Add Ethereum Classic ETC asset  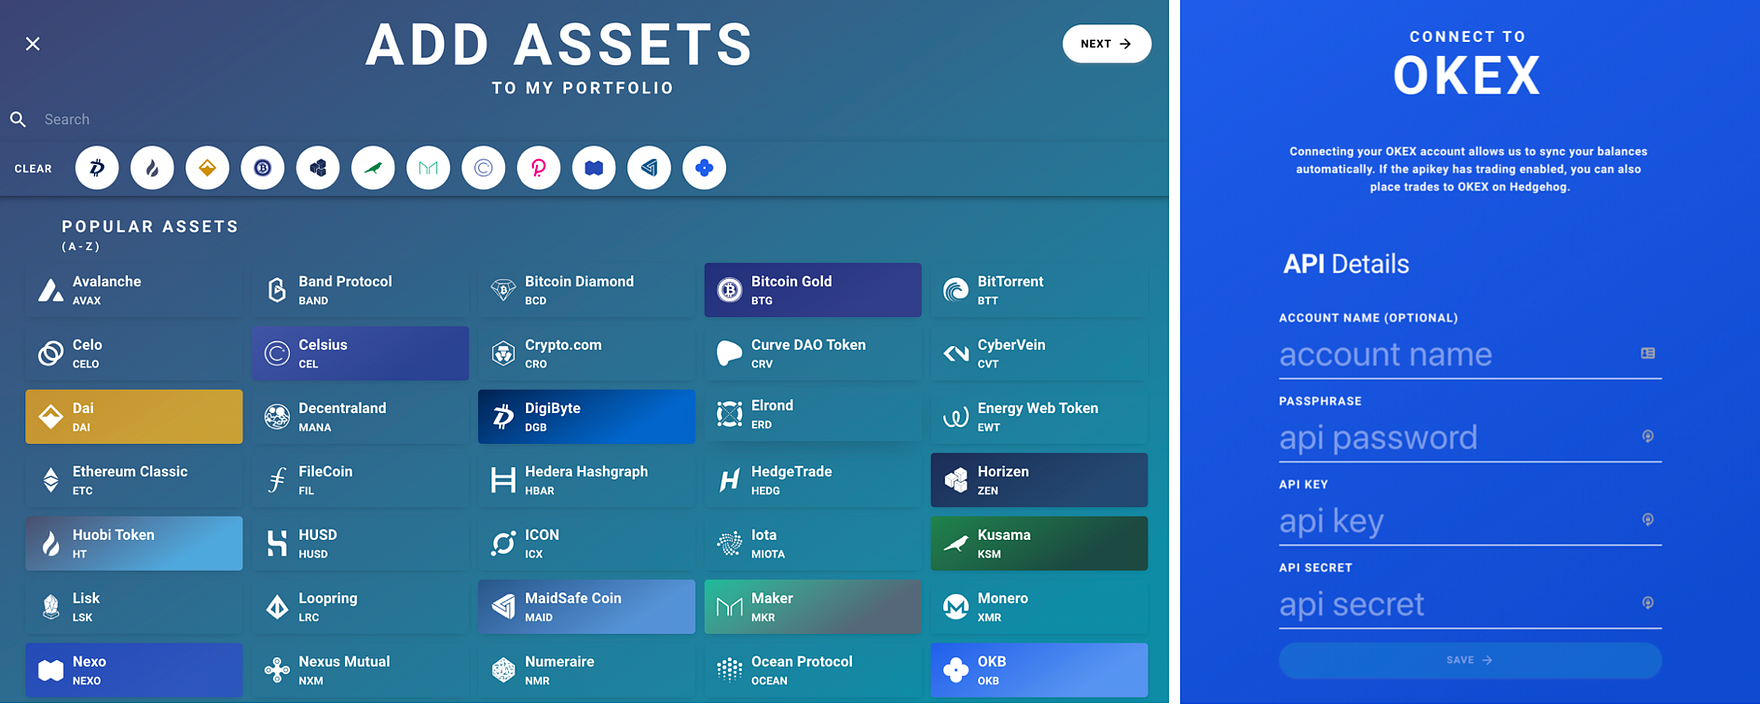coord(134,480)
